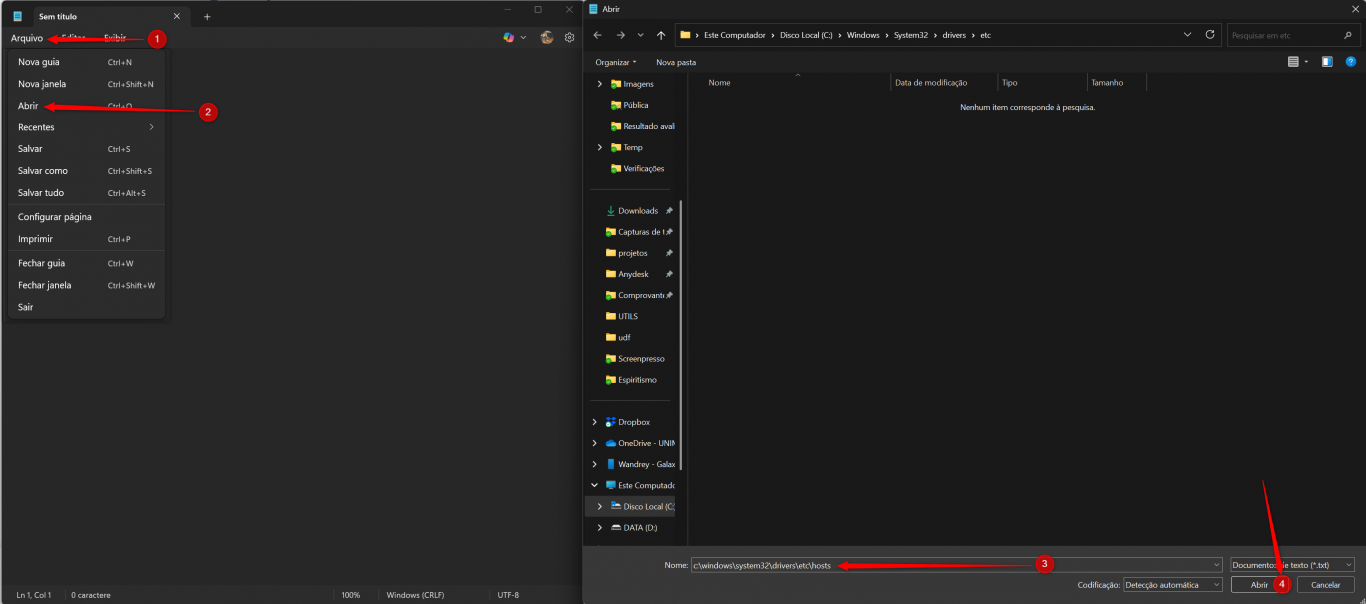Select the details view layout icon
This screenshot has width=1366, height=604.
[x=1293, y=61]
